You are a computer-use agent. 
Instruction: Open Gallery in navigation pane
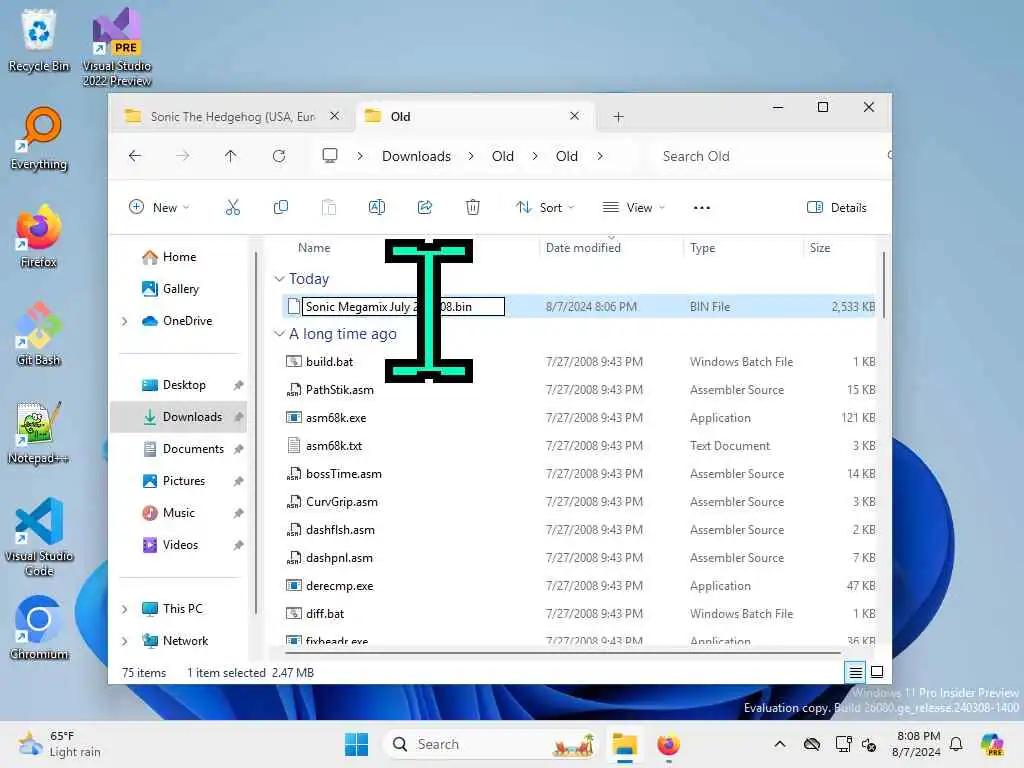point(180,289)
